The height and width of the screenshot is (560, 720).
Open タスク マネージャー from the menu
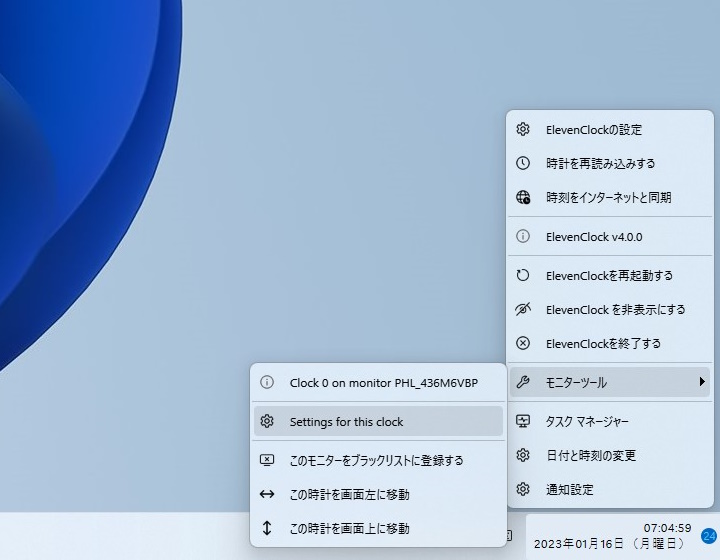click(610, 421)
